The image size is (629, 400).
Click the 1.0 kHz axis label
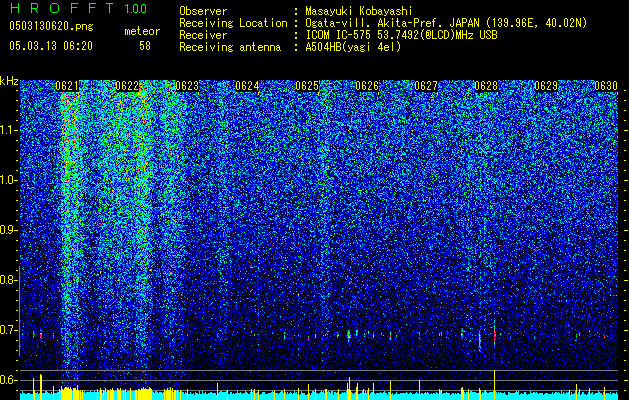pyautogui.click(x=7, y=180)
